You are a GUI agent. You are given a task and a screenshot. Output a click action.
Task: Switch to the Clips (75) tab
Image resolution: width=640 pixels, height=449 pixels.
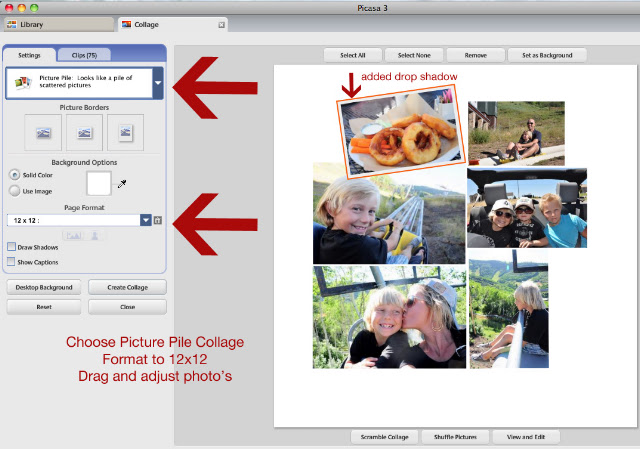pos(84,55)
